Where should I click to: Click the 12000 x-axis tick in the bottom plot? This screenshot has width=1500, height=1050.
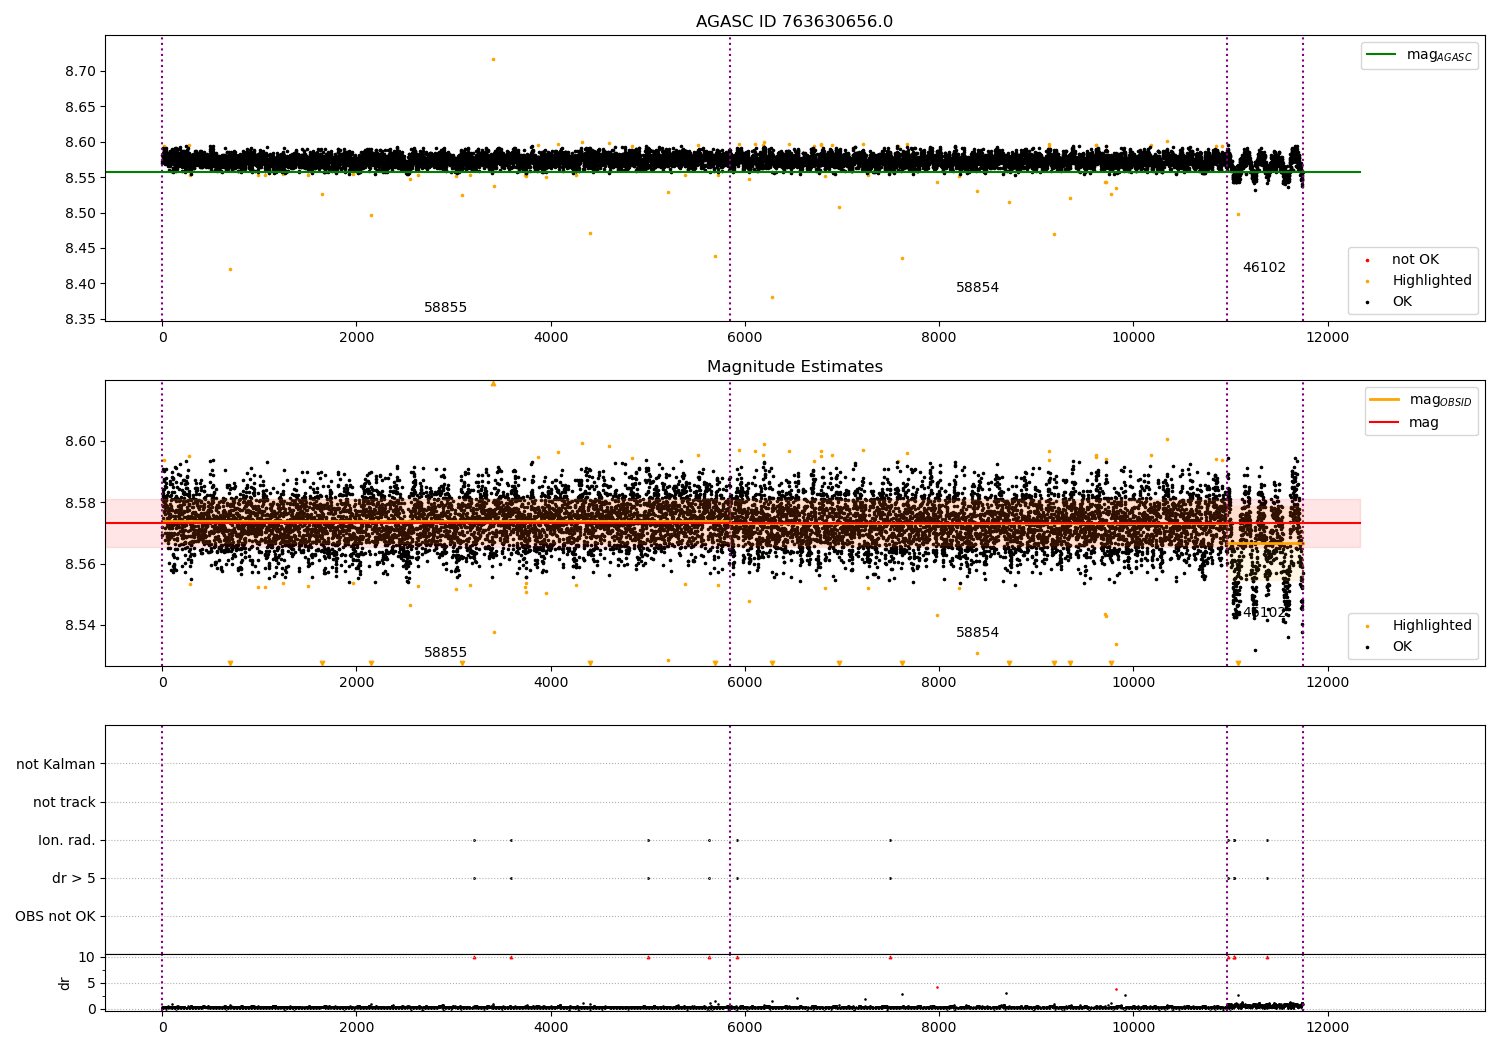point(1327,1026)
